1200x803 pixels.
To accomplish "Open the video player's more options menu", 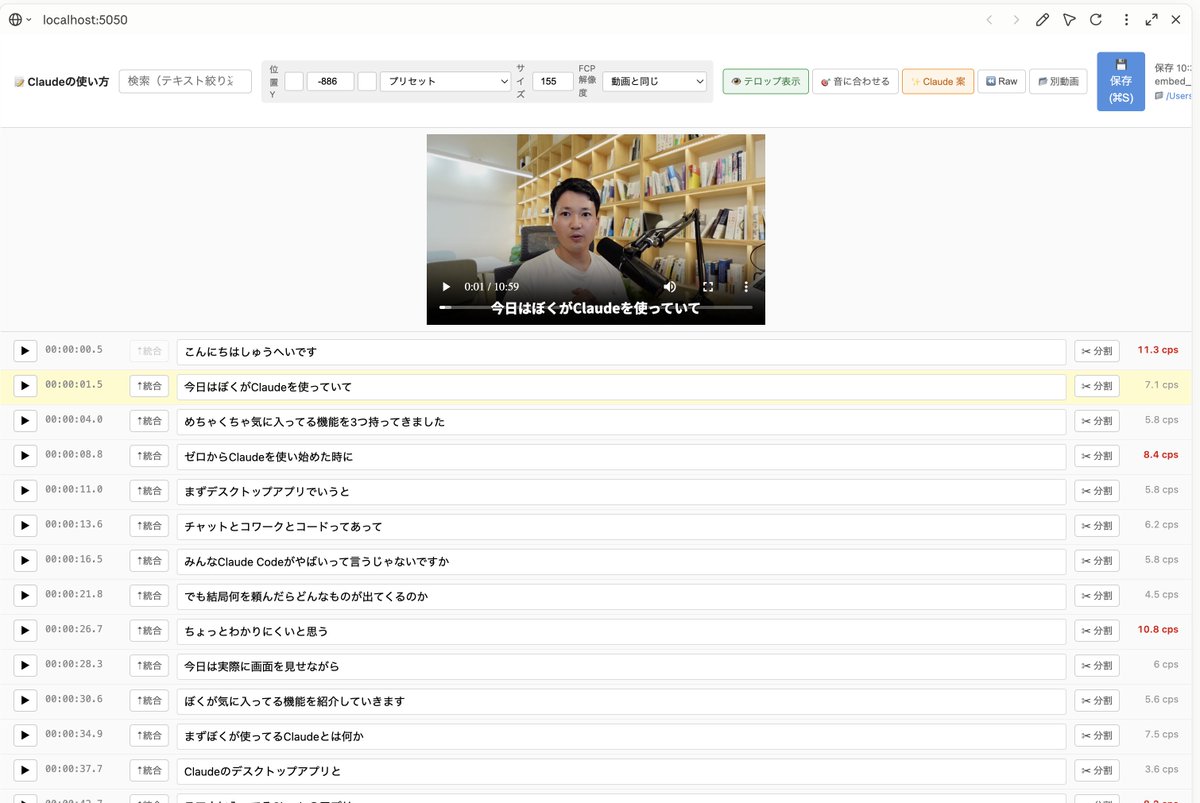I will point(745,287).
